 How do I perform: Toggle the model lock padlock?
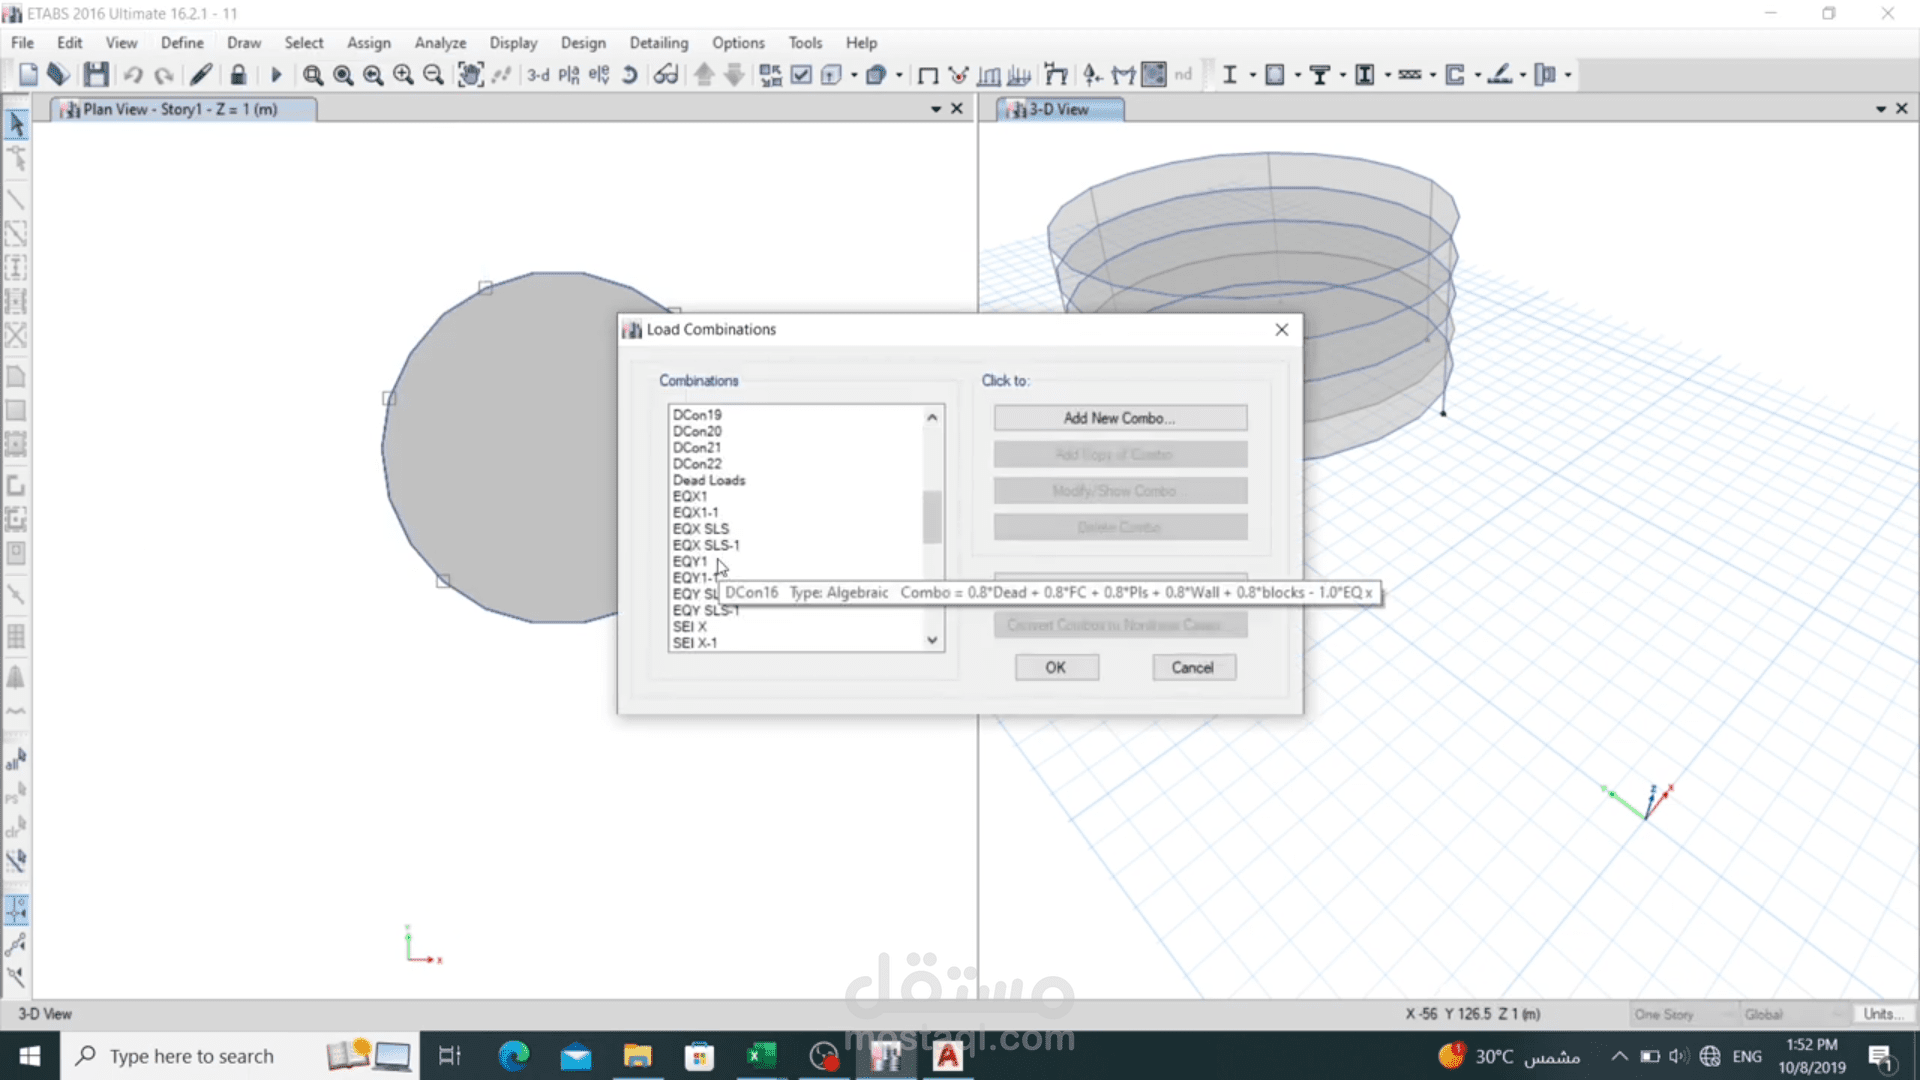tap(238, 74)
